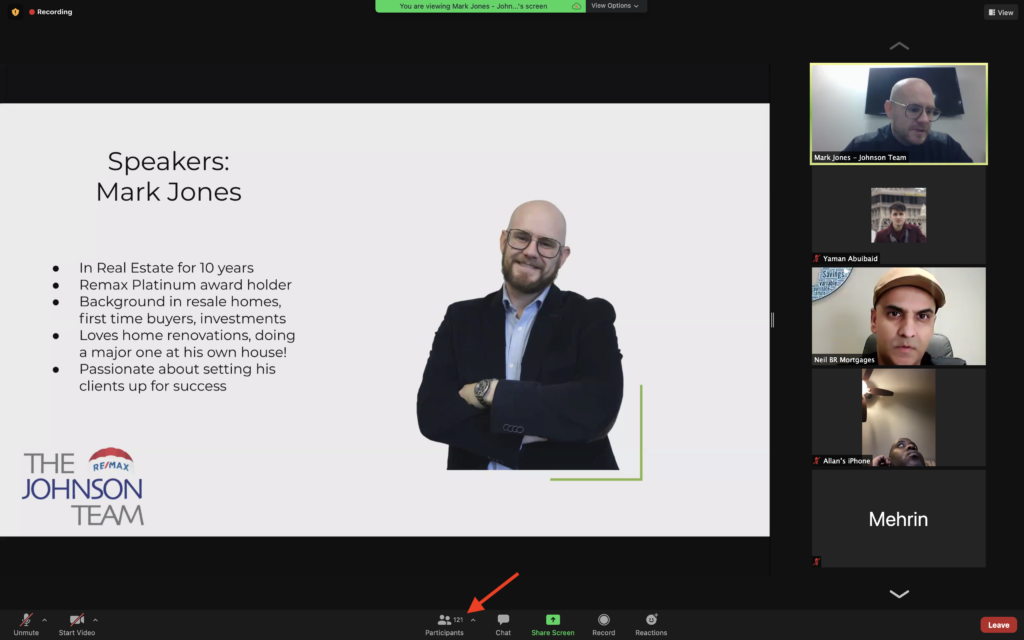Expand video options arrow beside Start Video
Image resolution: width=1024 pixels, height=640 pixels.
(95, 620)
